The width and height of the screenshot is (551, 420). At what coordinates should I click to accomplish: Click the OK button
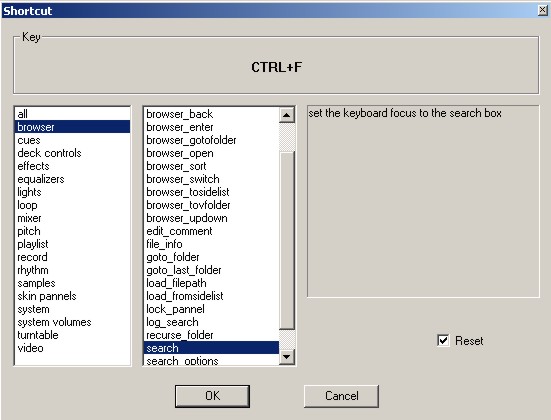pyautogui.click(x=212, y=396)
